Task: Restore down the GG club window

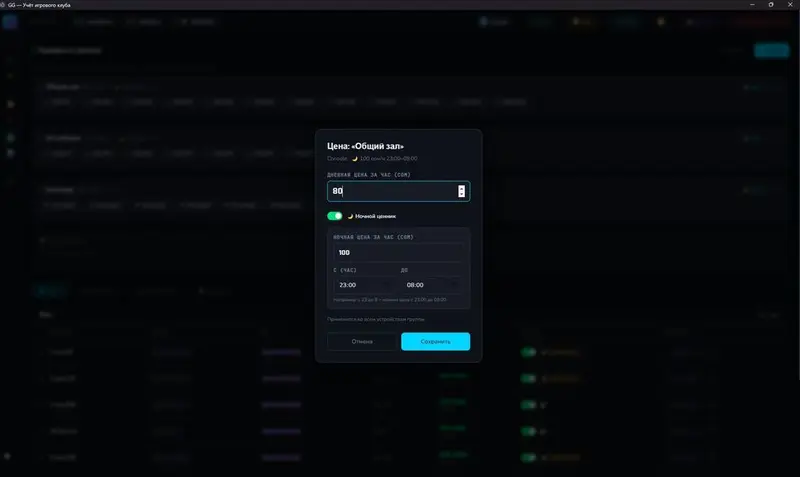Action: (x=771, y=5)
